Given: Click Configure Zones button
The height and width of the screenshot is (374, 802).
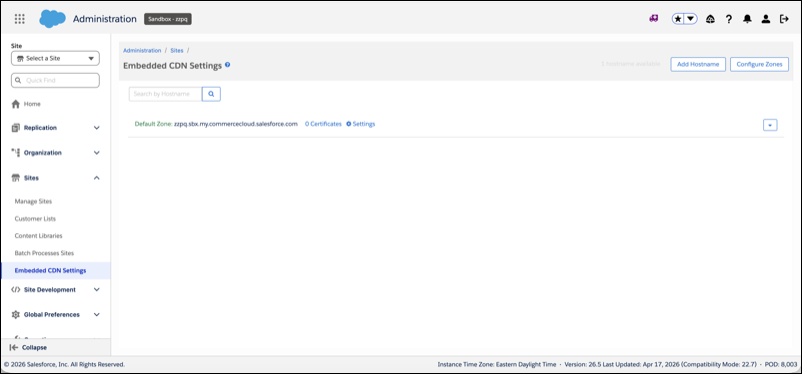Looking at the screenshot, I should (x=760, y=64).
